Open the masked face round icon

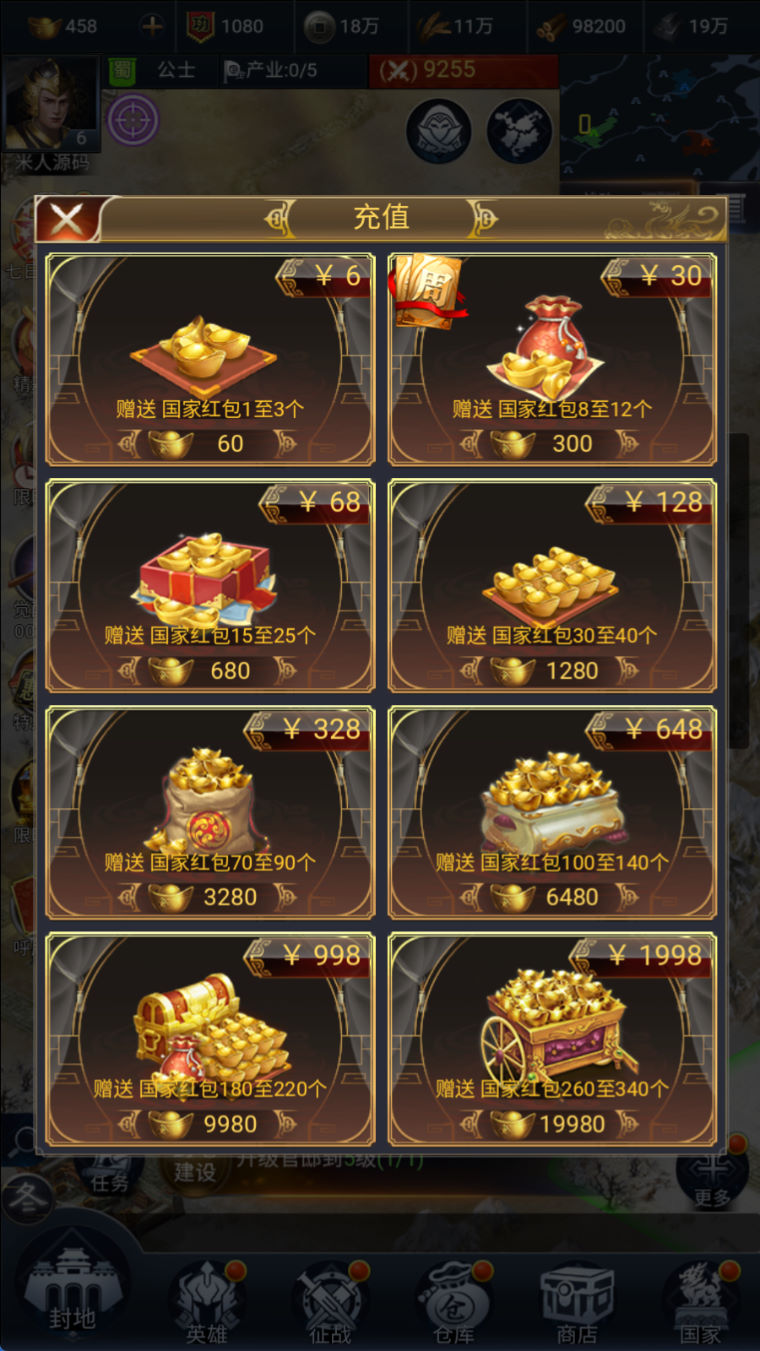tap(438, 131)
